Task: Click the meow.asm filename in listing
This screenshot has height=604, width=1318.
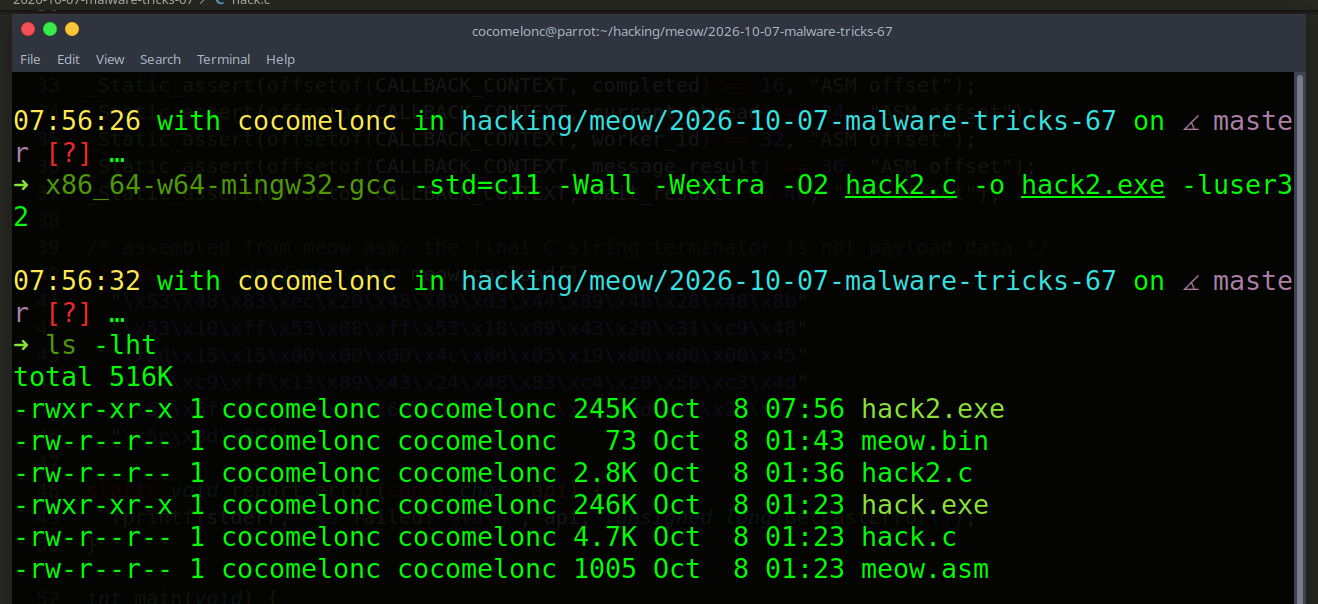Action: click(x=925, y=569)
